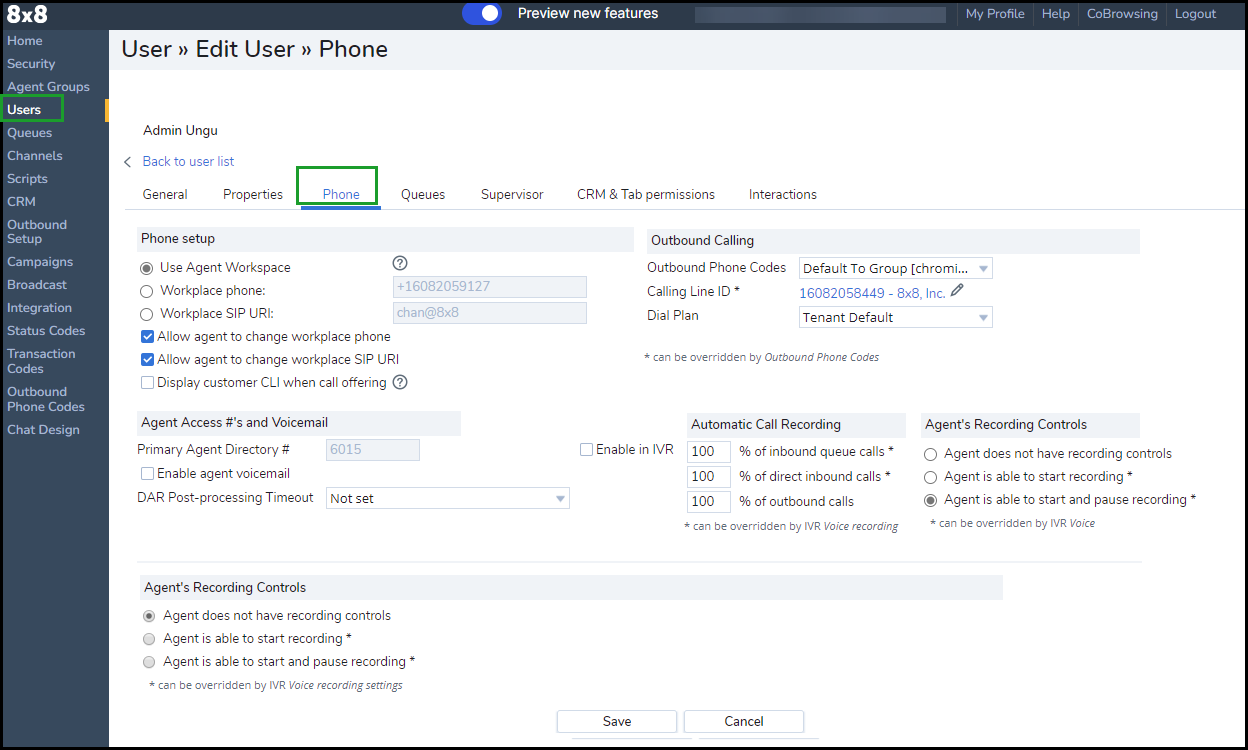This screenshot has height=750, width=1248.
Task: Click the help icon next to Display customer CLI
Action: [x=400, y=382]
